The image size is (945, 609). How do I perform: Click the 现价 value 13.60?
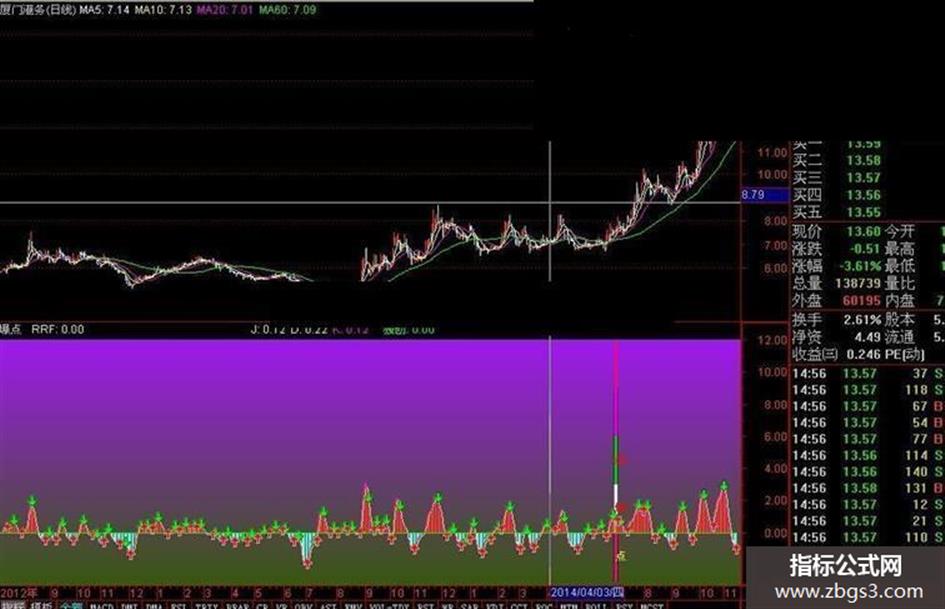(x=864, y=232)
